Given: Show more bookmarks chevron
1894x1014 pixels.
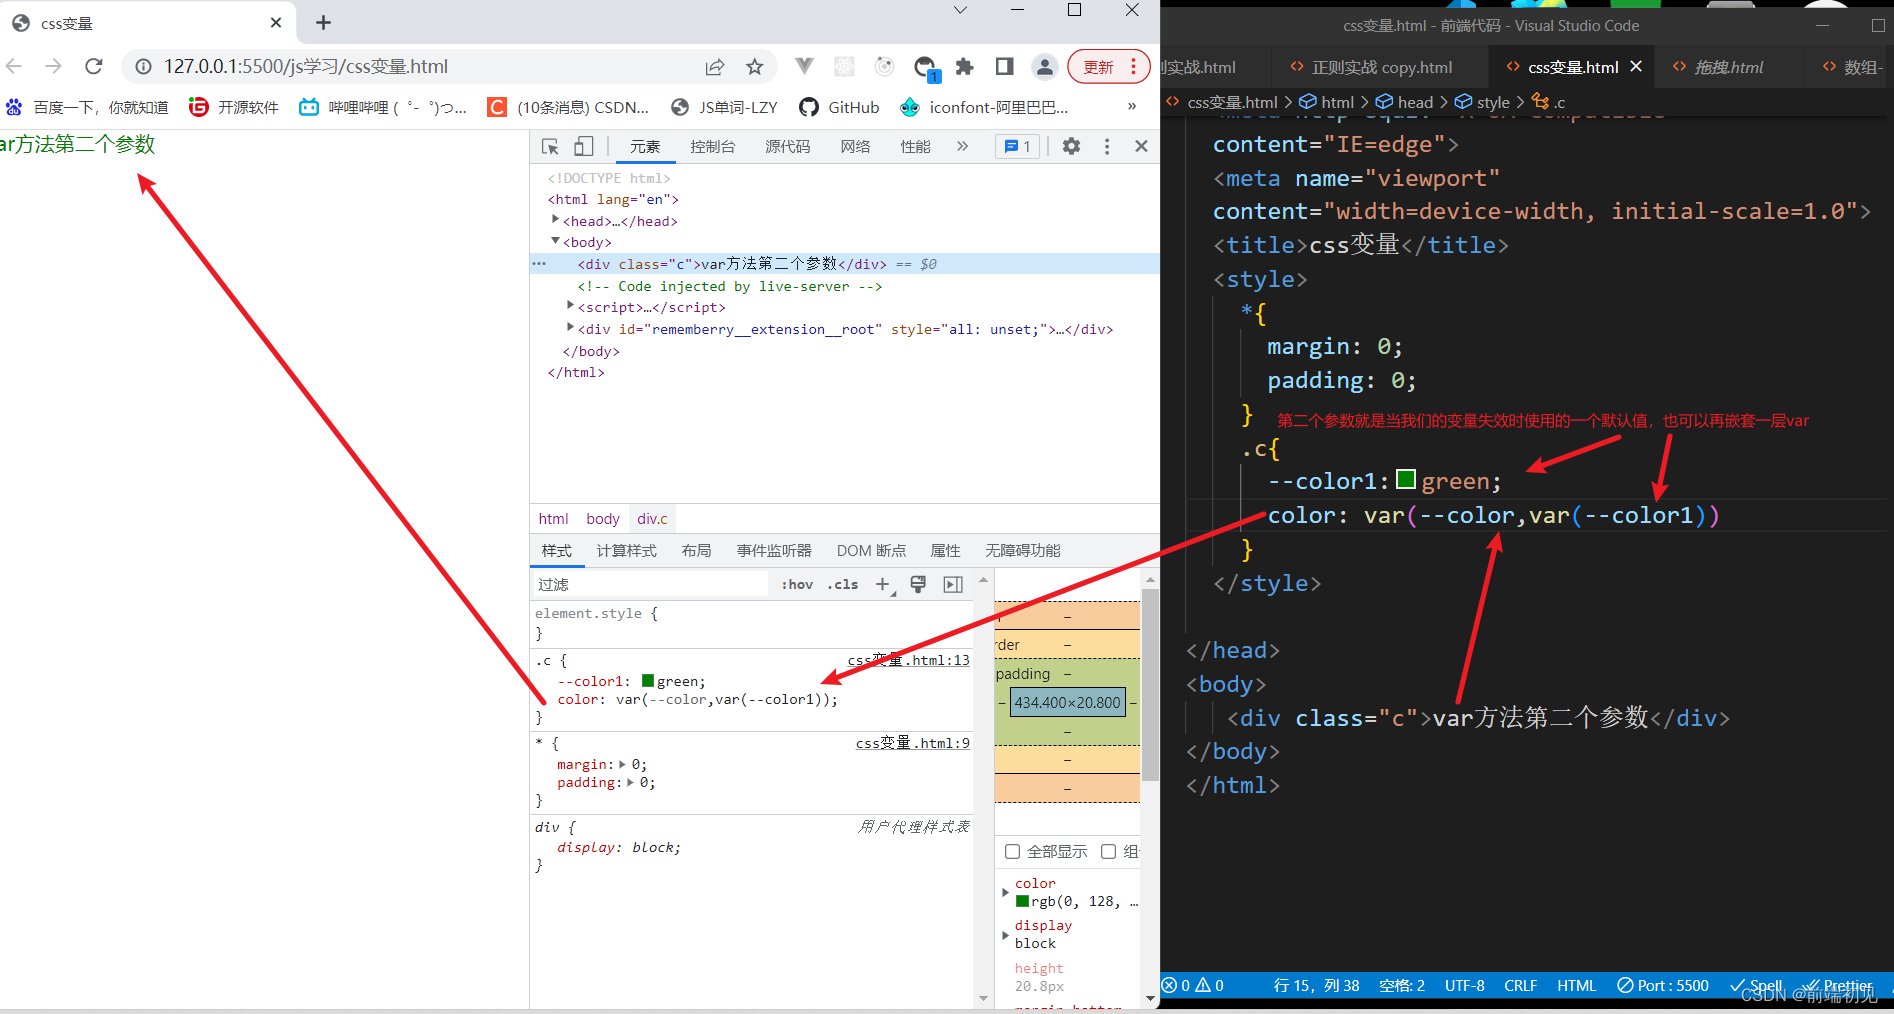Looking at the screenshot, I should 1132,107.
